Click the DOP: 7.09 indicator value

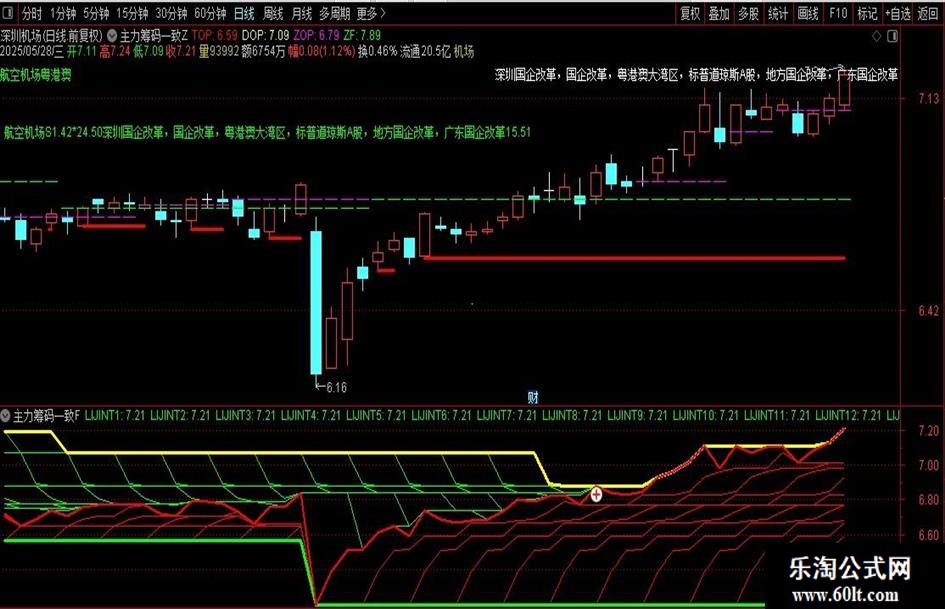coord(265,36)
